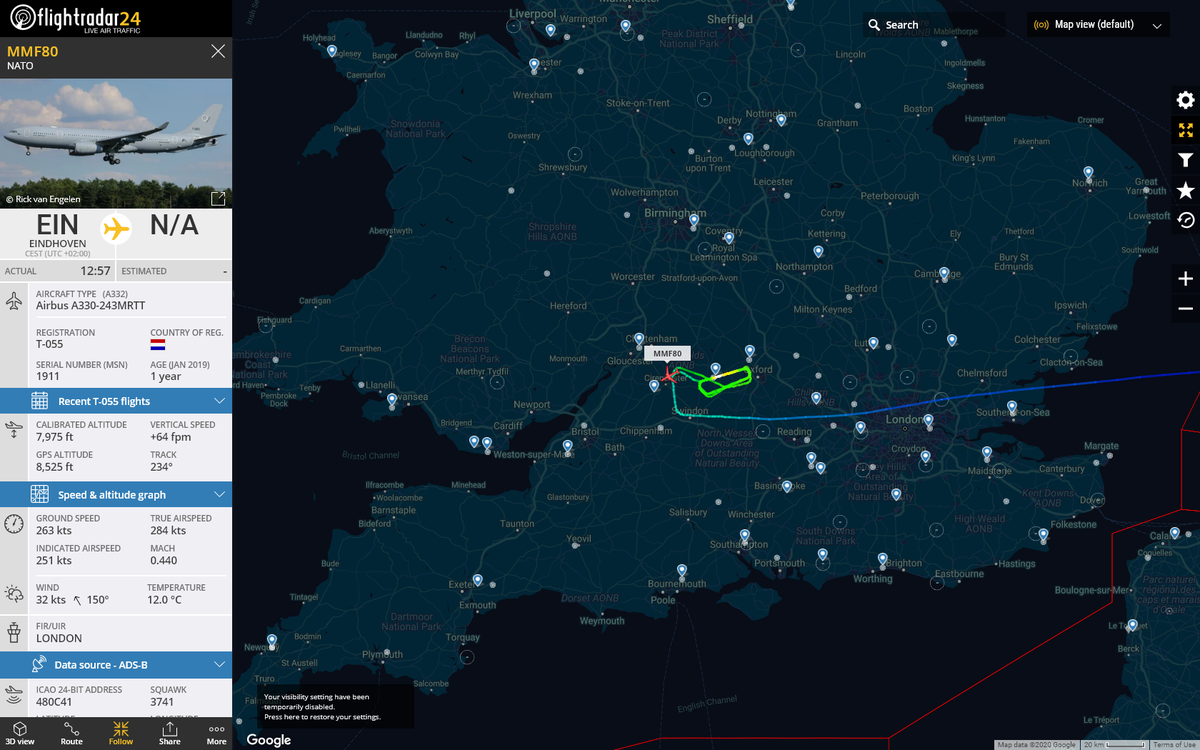Click the Exeter airport marker
Image resolution: width=1200 pixels, height=750 pixels.
pyautogui.click(x=478, y=580)
